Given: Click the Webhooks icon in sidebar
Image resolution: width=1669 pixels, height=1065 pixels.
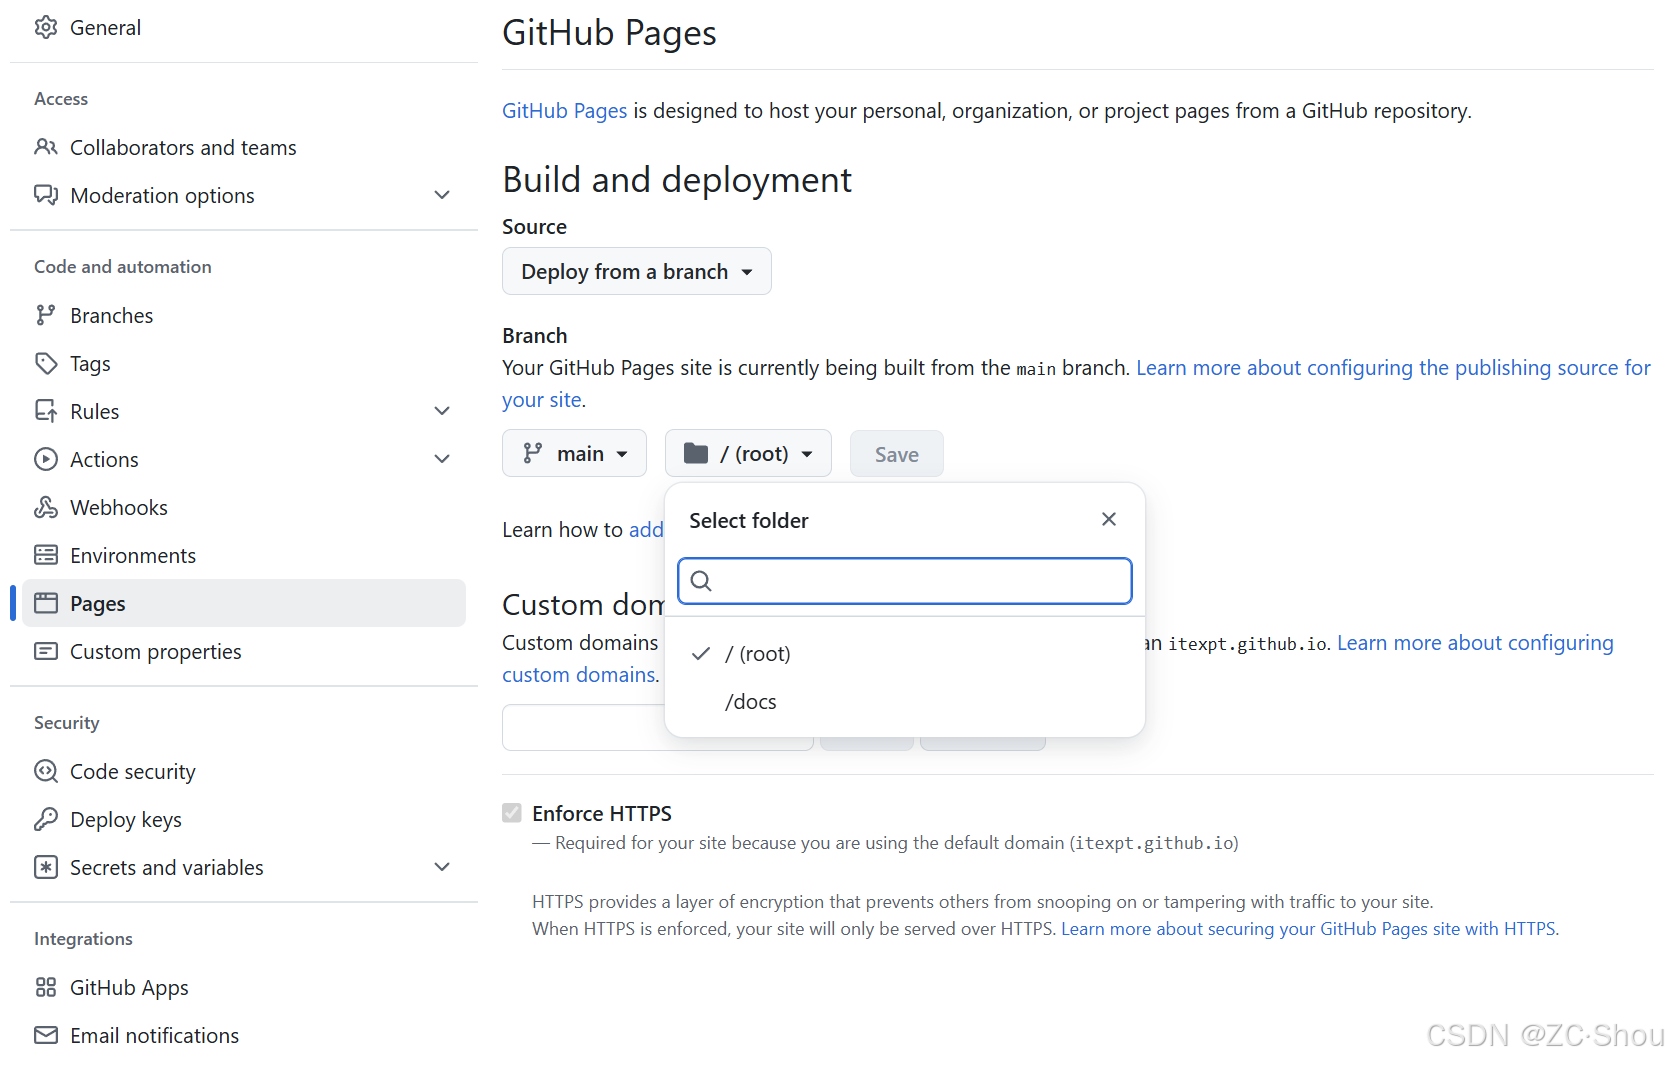Looking at the screenshot, I should point(46,507).
